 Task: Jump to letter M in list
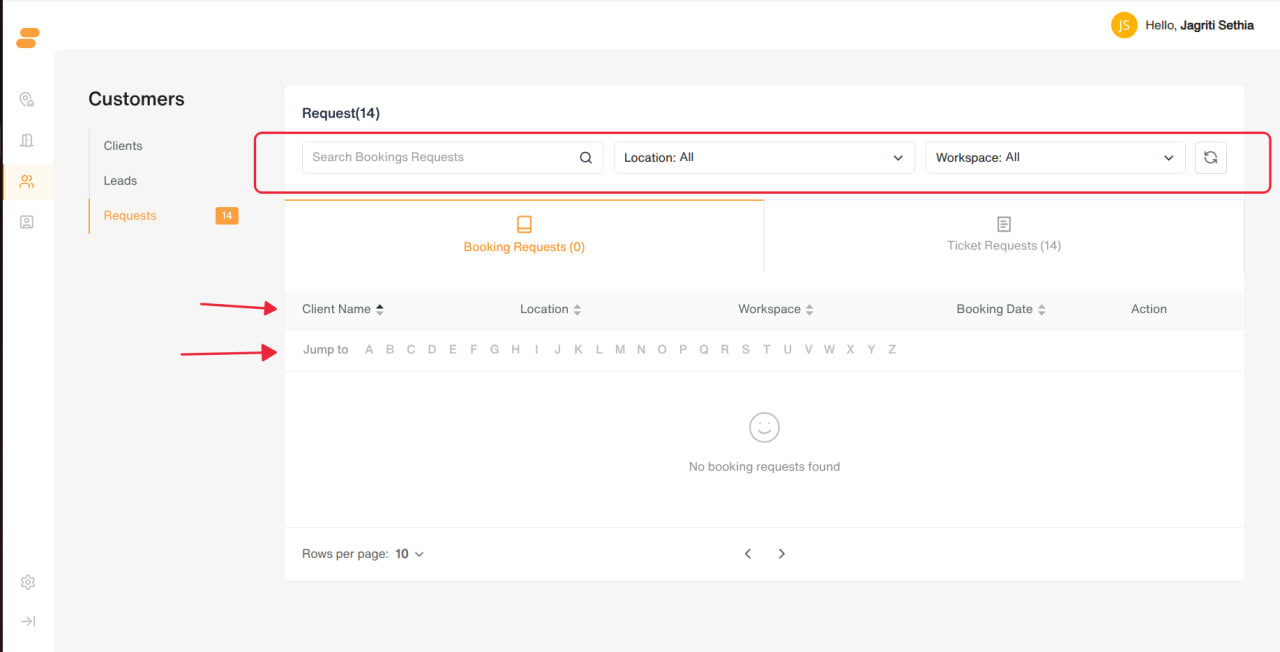point(620,349)
